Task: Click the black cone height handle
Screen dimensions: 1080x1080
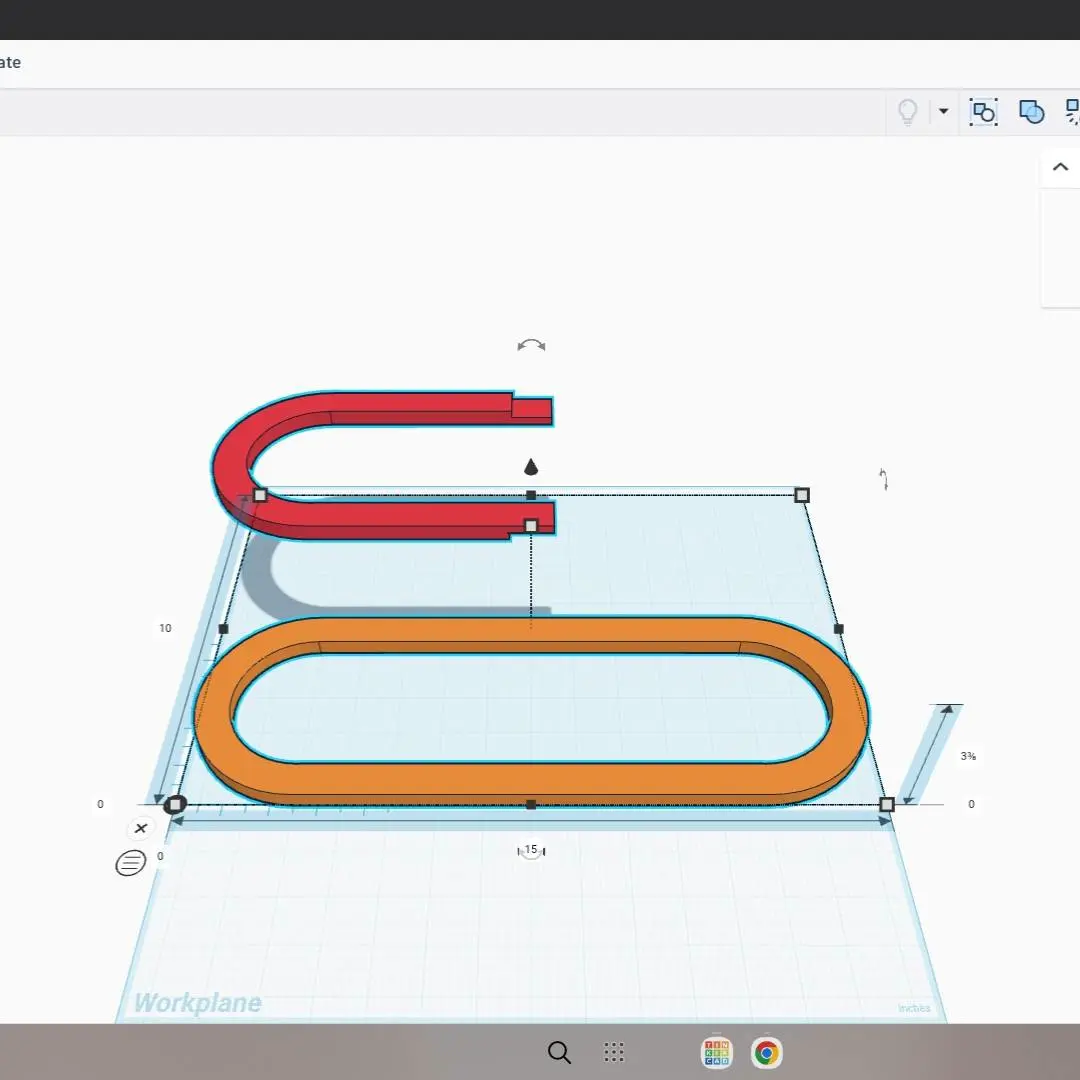Action: tap(530, 468)
